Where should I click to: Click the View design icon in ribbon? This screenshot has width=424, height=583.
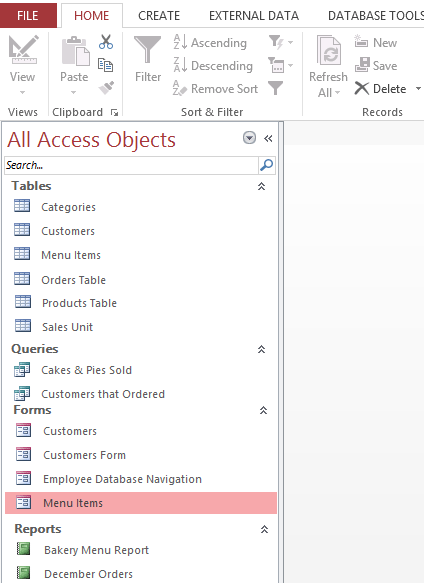click(x=23, y=49)
